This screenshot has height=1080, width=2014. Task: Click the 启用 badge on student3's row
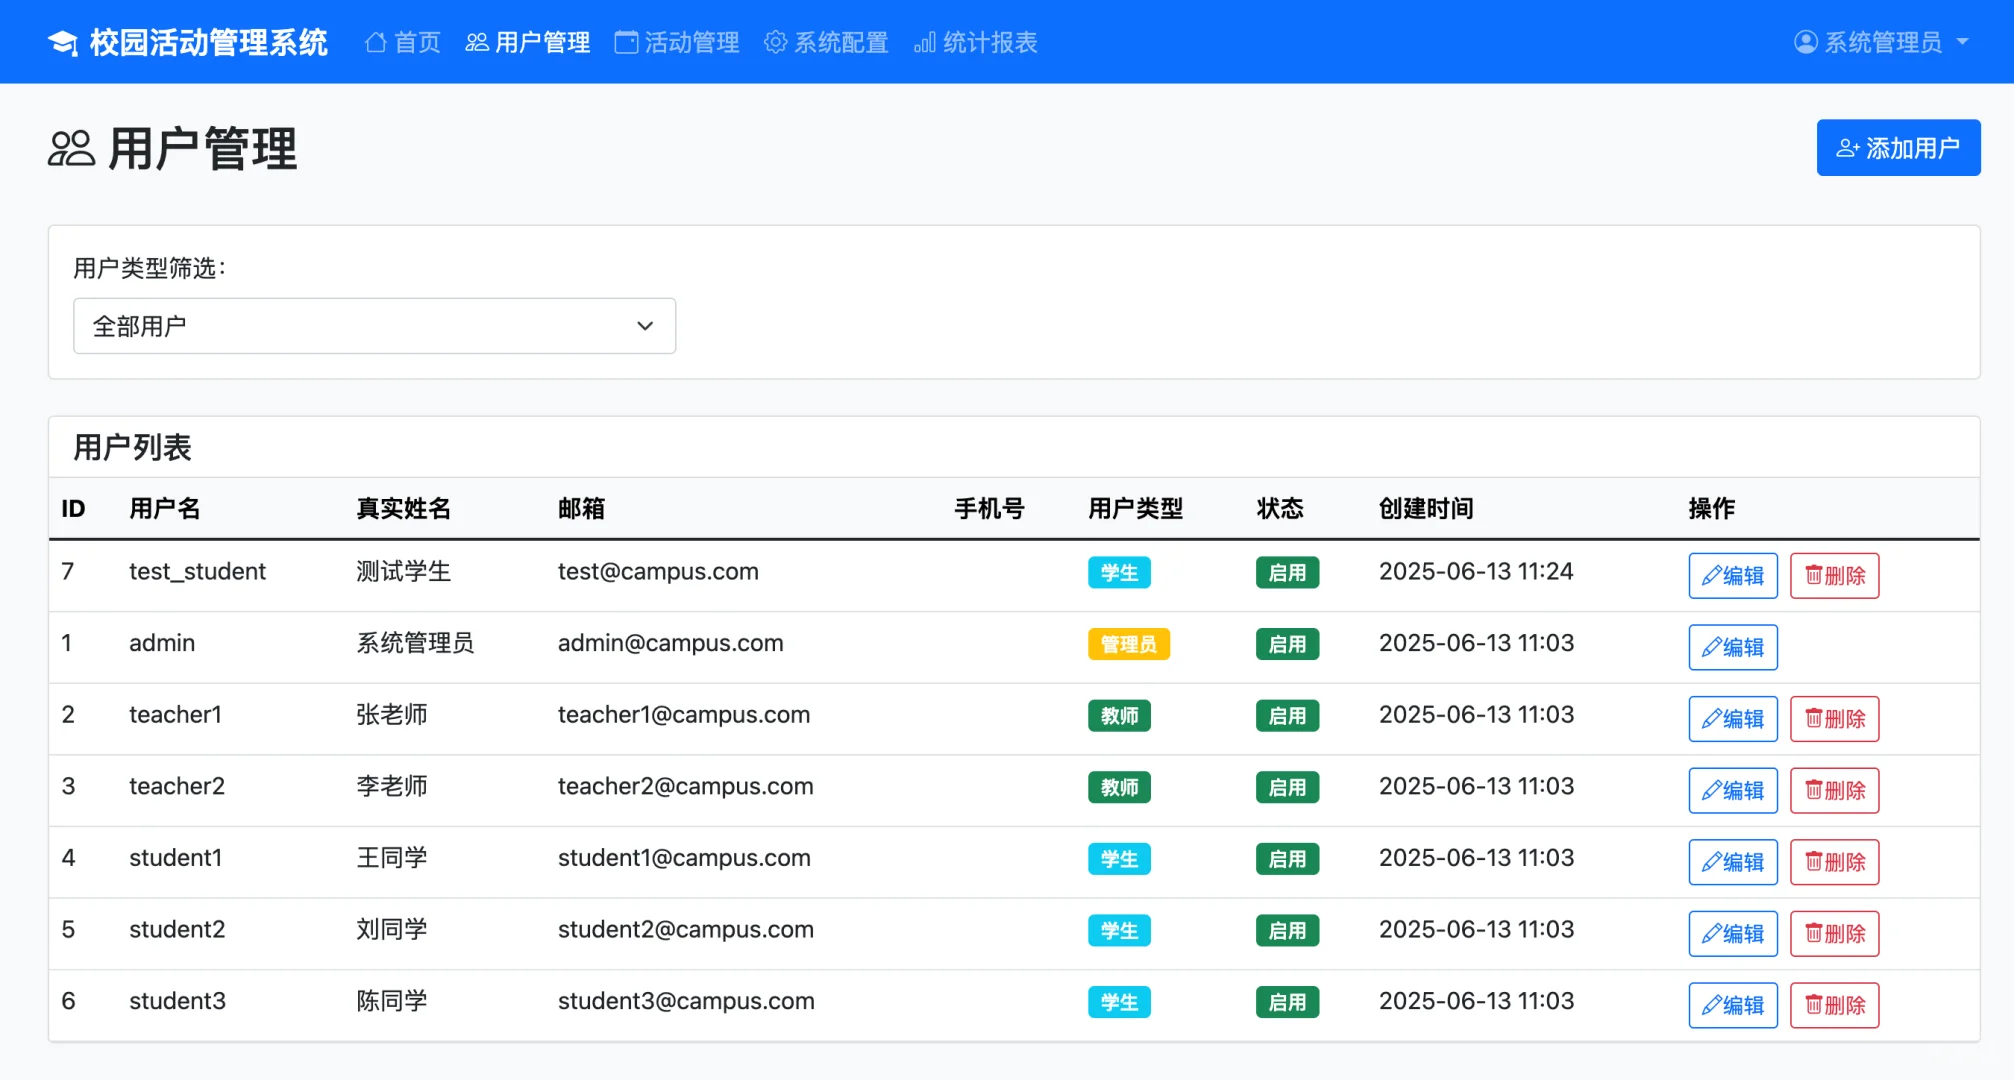(1287, 1001)
